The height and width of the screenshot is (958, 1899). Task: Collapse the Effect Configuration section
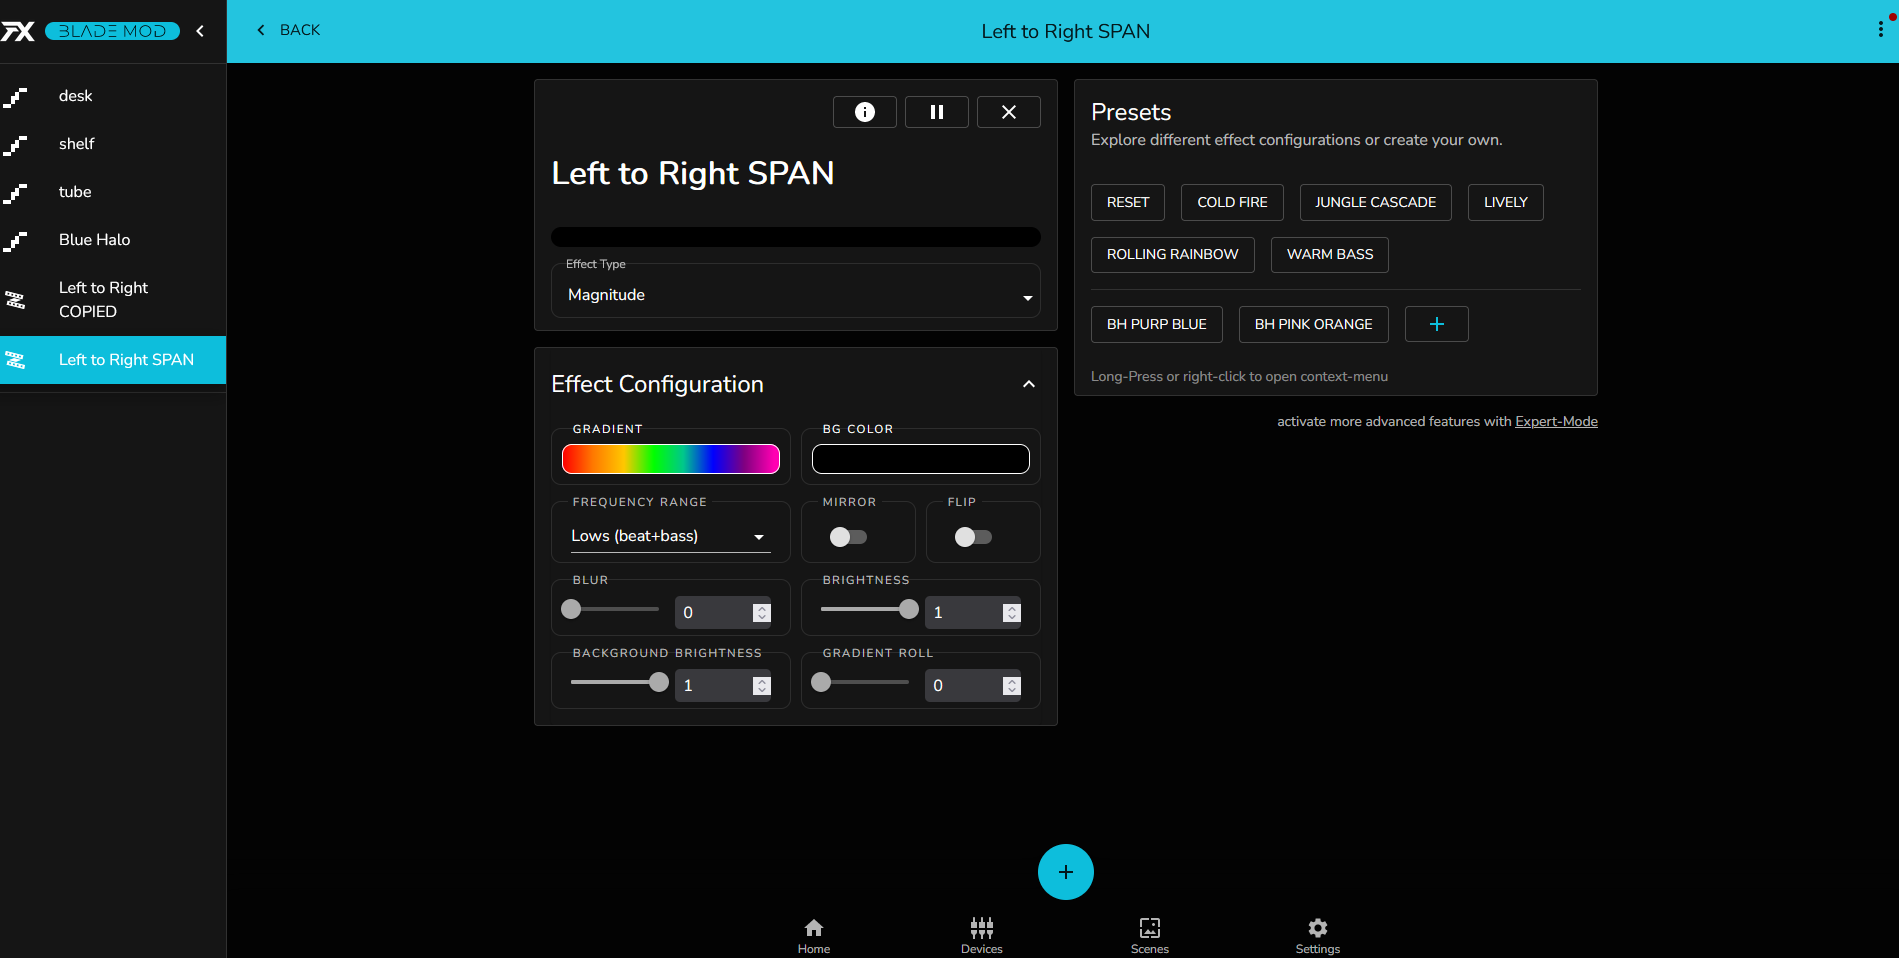tap(1028, 384)
